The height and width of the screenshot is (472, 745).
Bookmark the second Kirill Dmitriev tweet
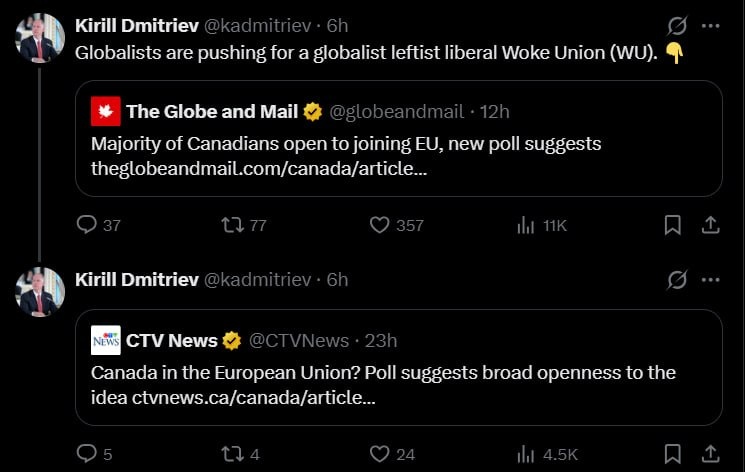point(673,454)
